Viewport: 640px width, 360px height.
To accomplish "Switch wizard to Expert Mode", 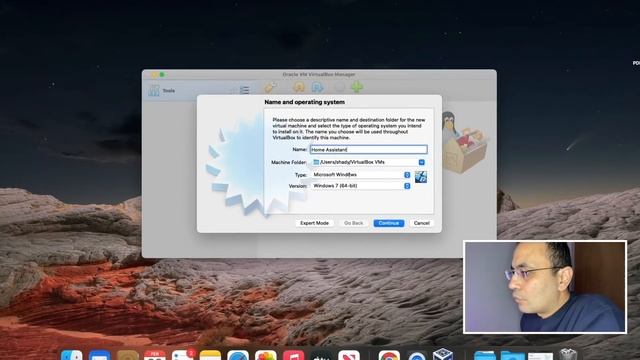I will 314,223.
